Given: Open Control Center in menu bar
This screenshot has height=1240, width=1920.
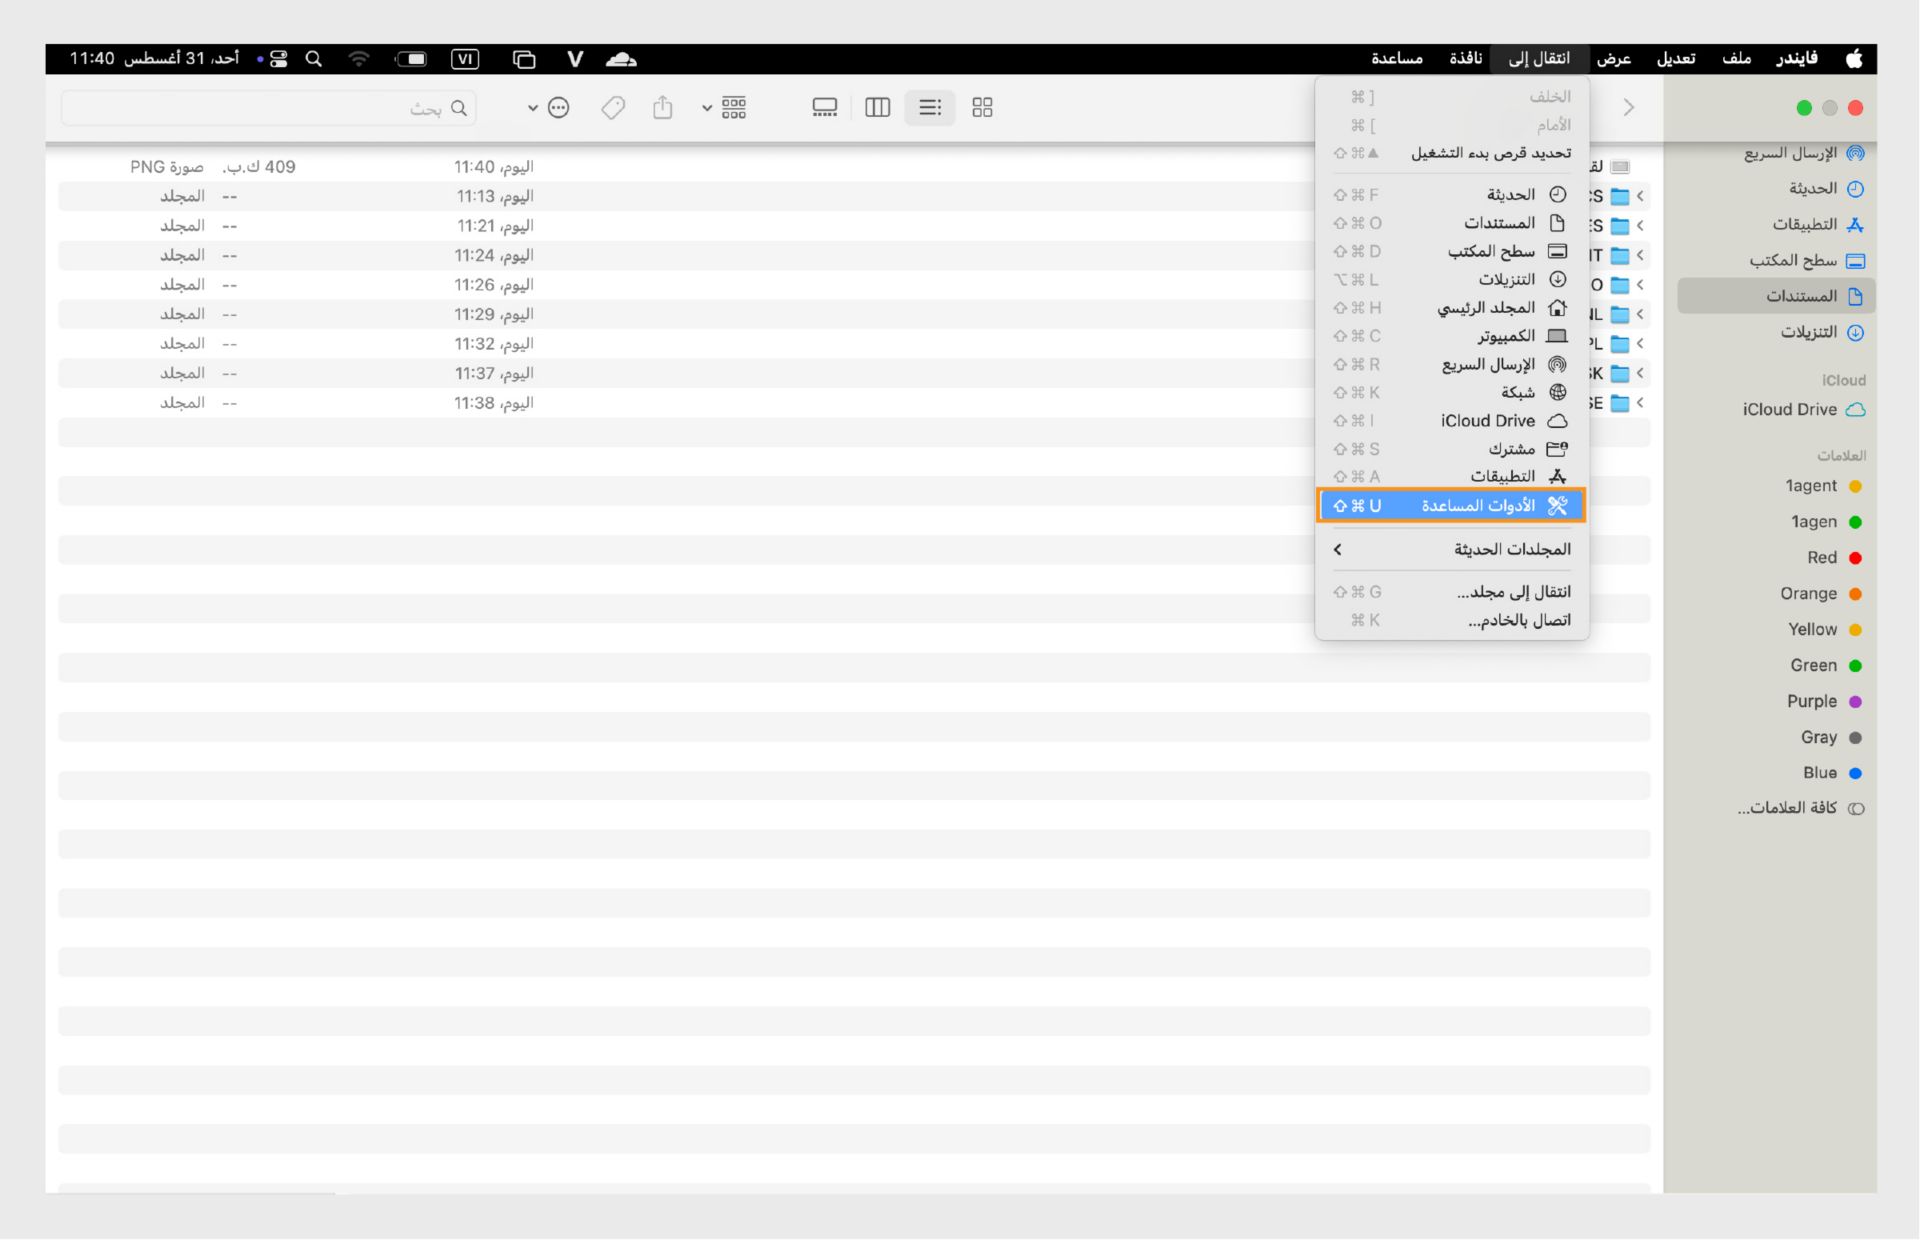Looking at the screenshot, I should (x=279, y=59).
